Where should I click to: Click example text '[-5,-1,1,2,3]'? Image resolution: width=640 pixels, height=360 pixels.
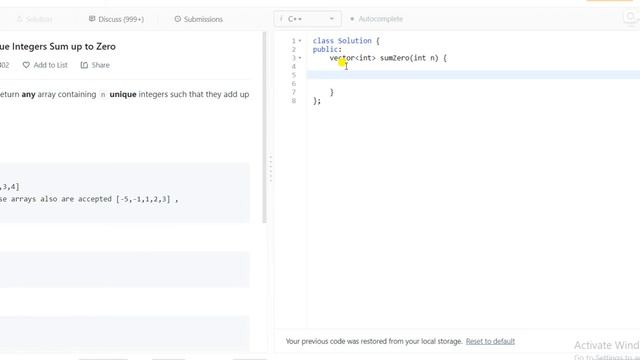click(143, 199)
